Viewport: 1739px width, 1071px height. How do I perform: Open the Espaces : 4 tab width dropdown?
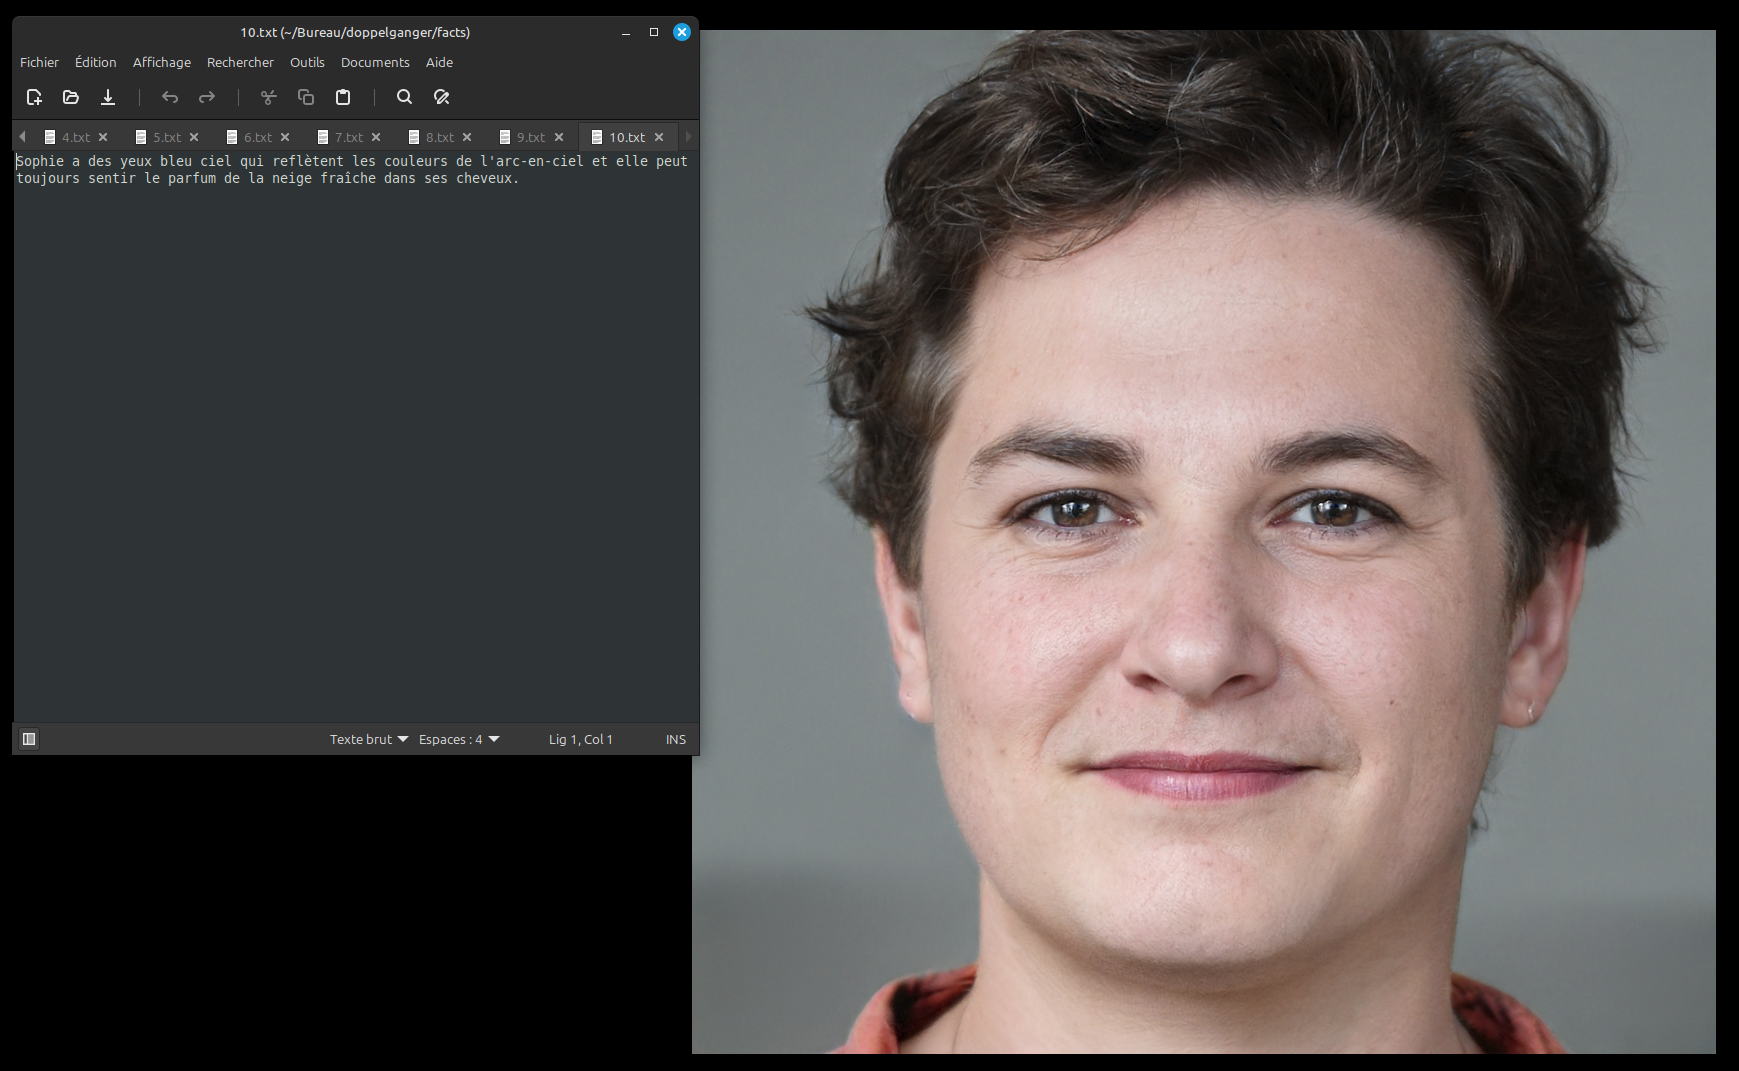point(458,739)
